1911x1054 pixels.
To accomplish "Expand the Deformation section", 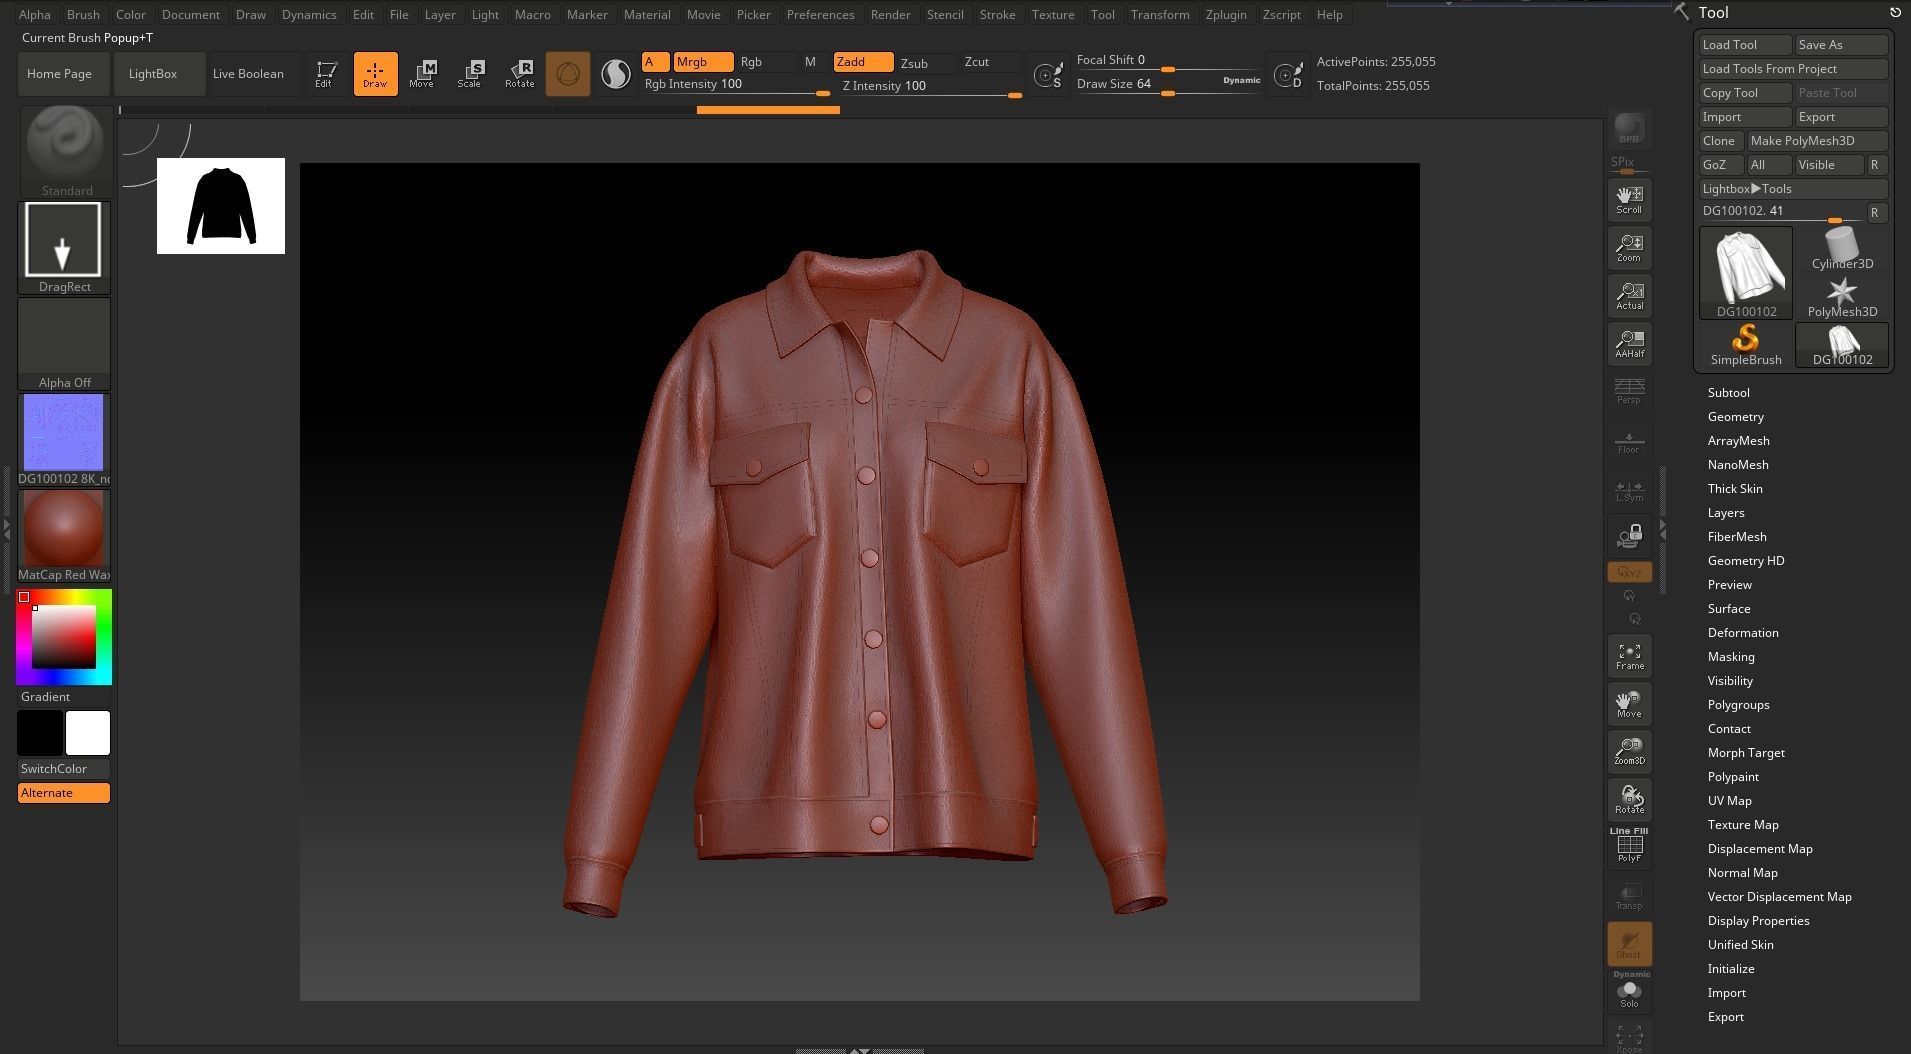I will pos(1742,633).
